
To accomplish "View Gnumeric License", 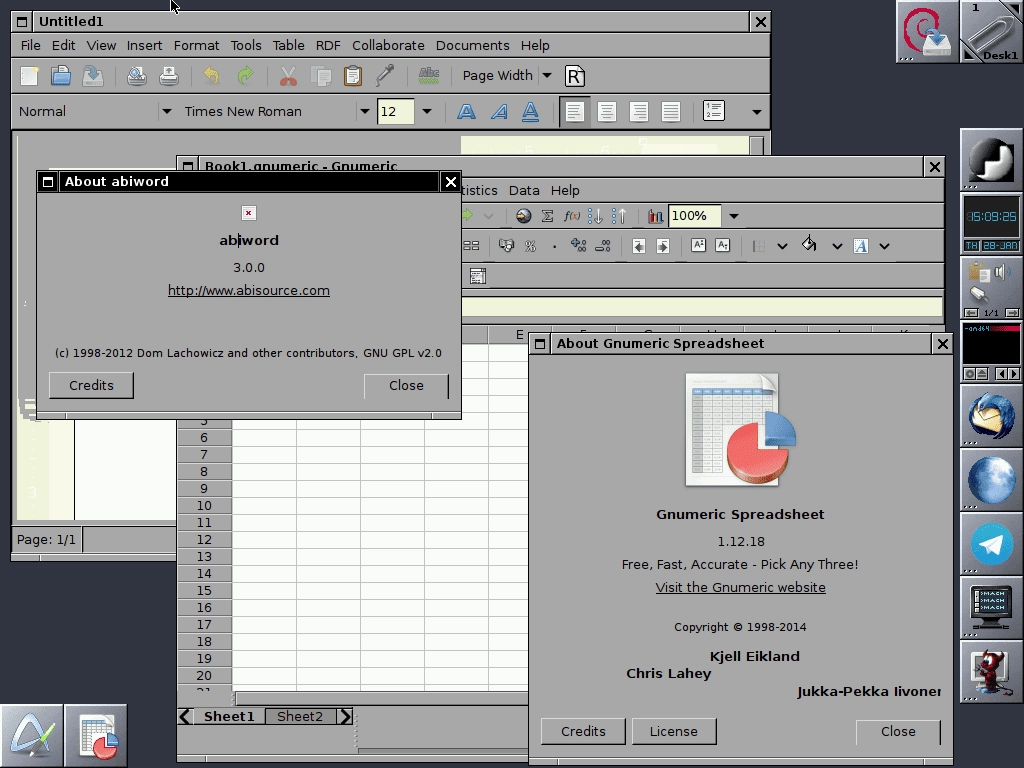I will tap(673, 731).
